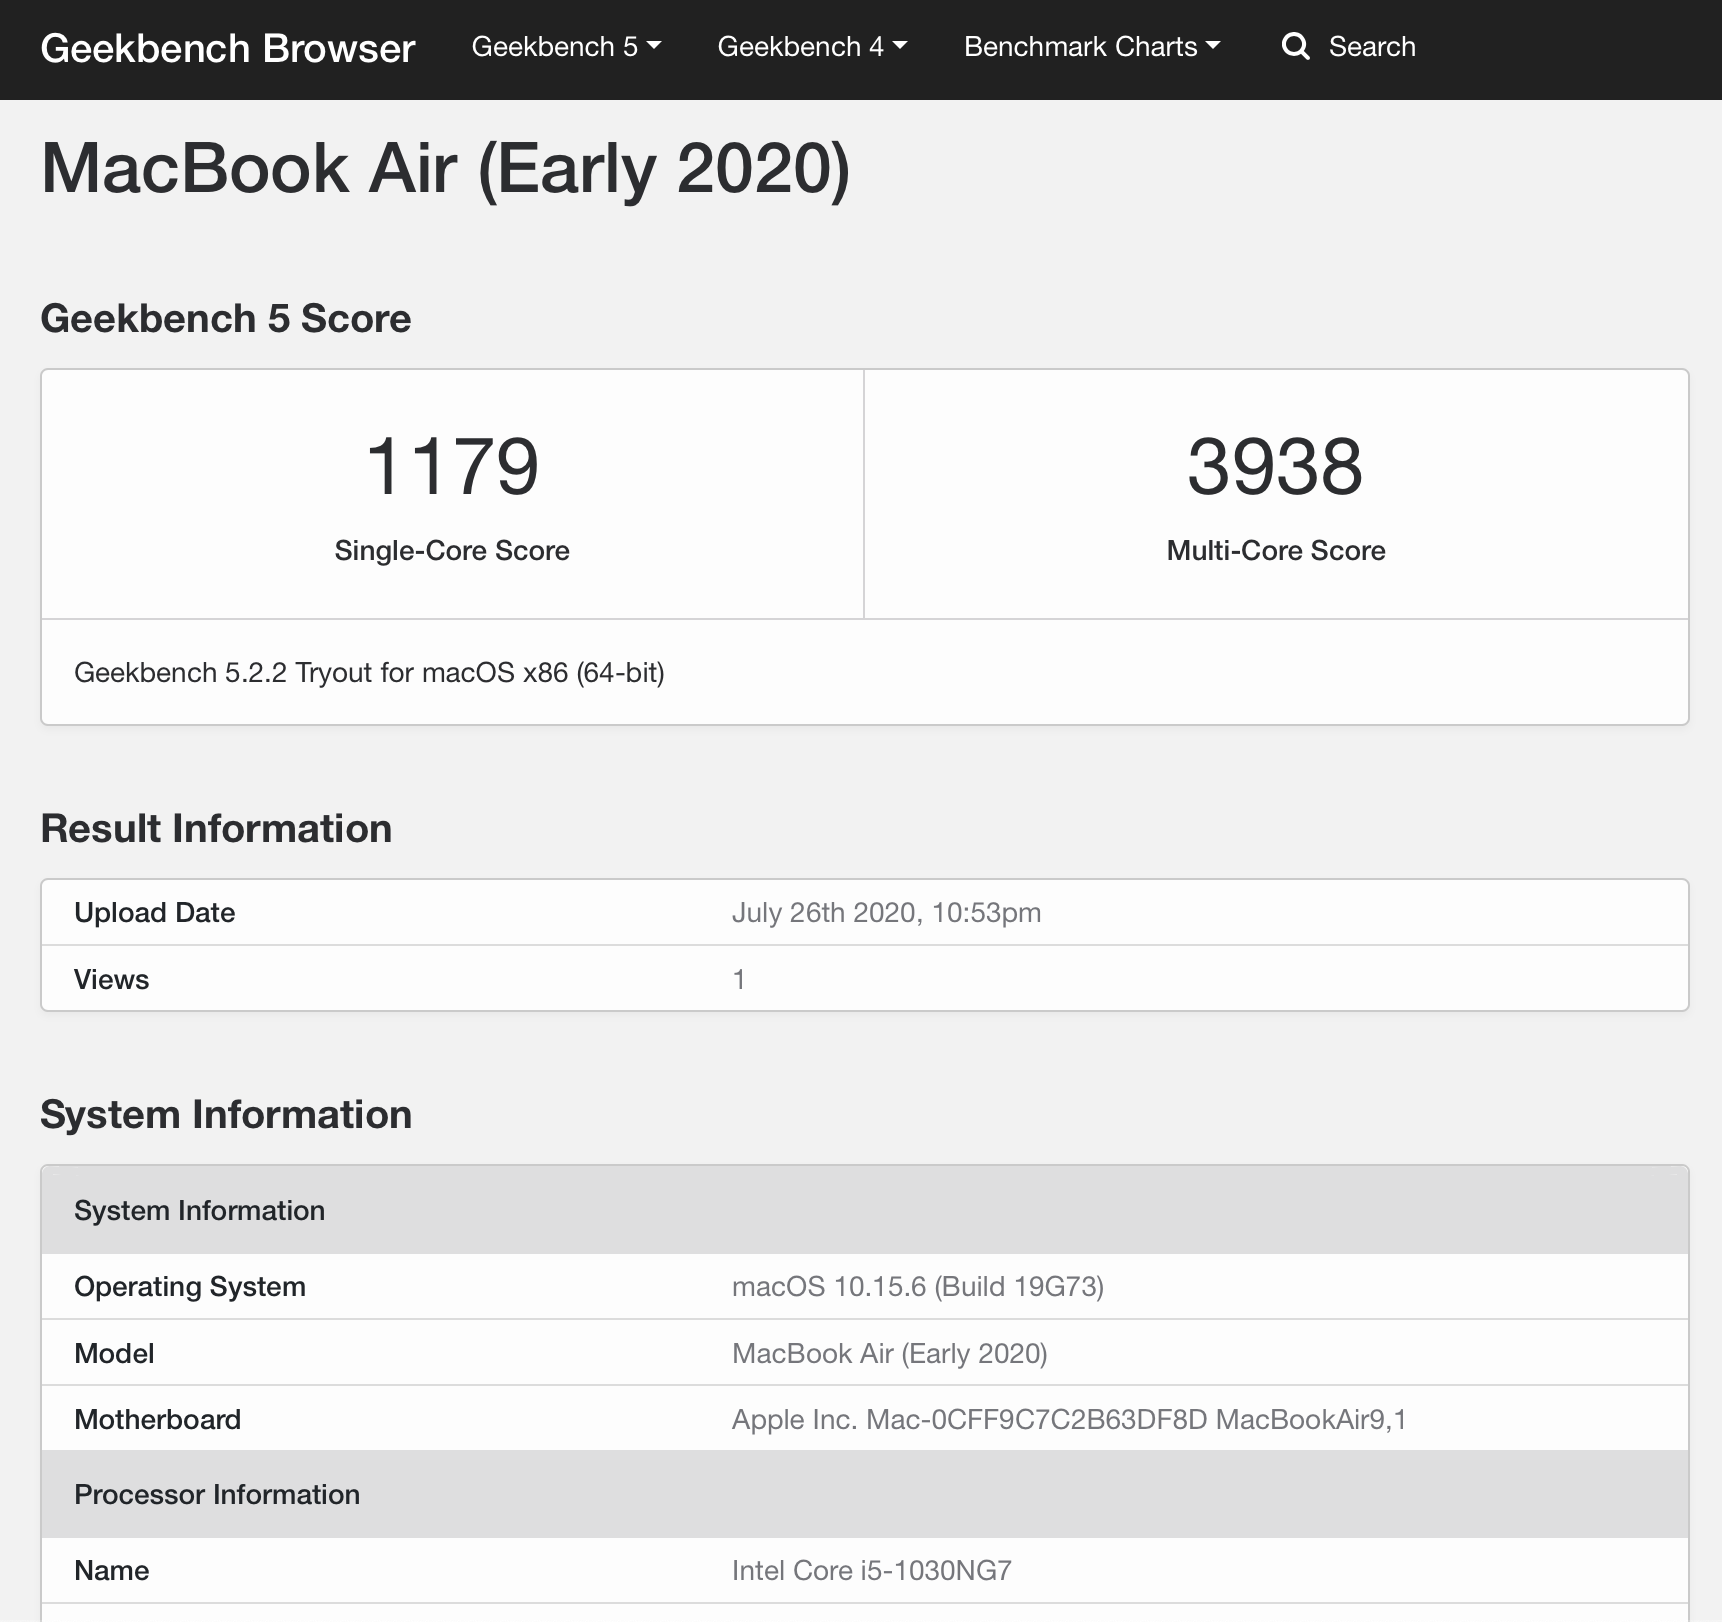
Task: Click the processor Name row label
Action: point(112,1570)
